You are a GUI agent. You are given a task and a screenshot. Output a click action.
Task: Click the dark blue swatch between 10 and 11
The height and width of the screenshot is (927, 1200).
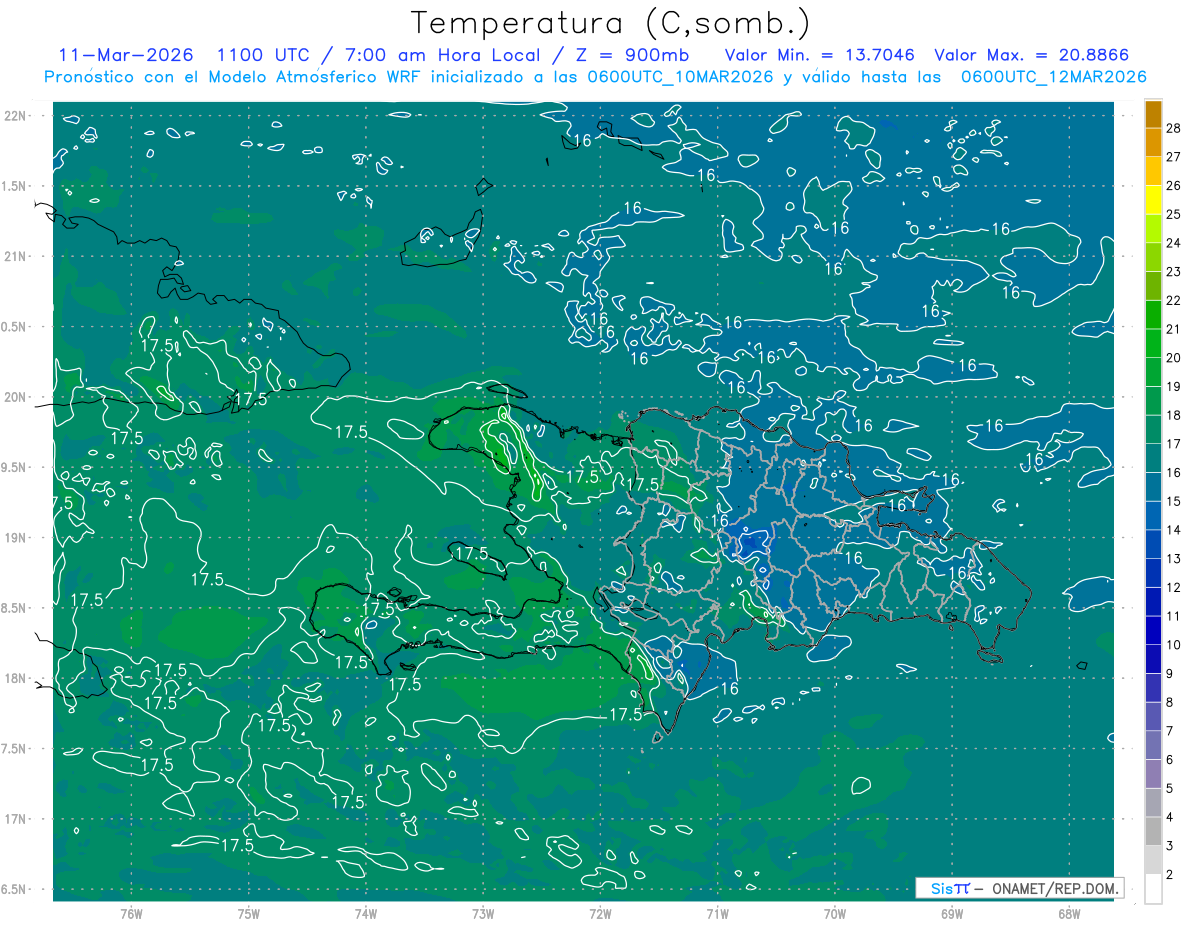(1153, 631)
